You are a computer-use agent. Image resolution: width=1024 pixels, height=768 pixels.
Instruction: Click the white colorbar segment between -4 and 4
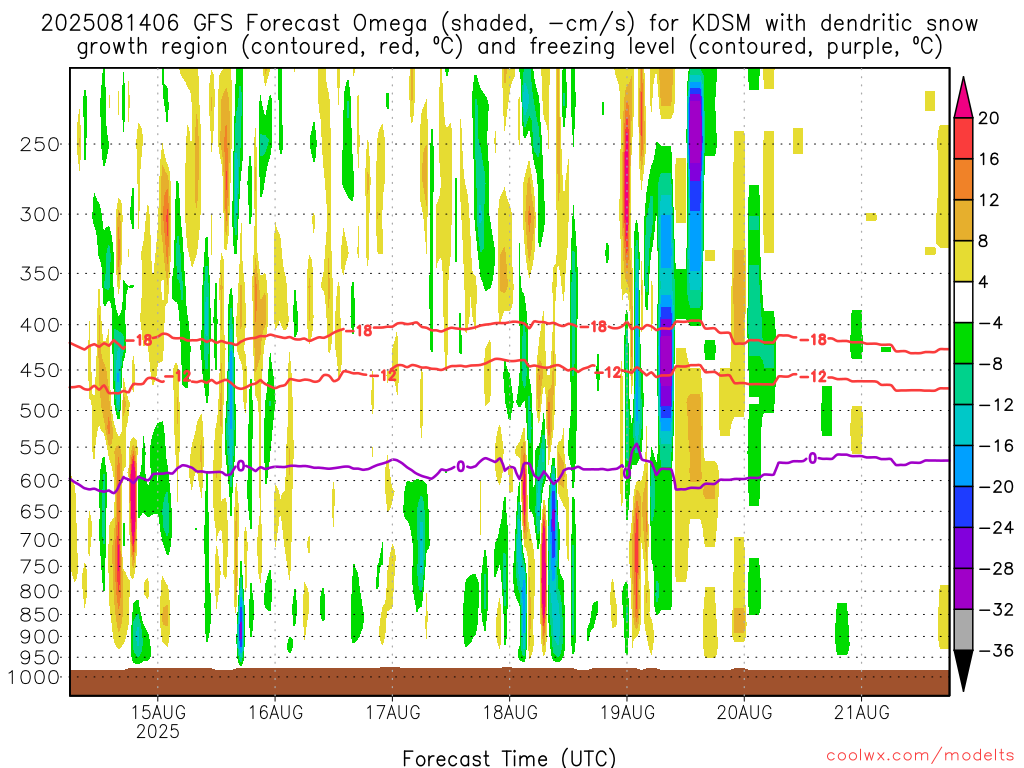(x=963, y=302)
